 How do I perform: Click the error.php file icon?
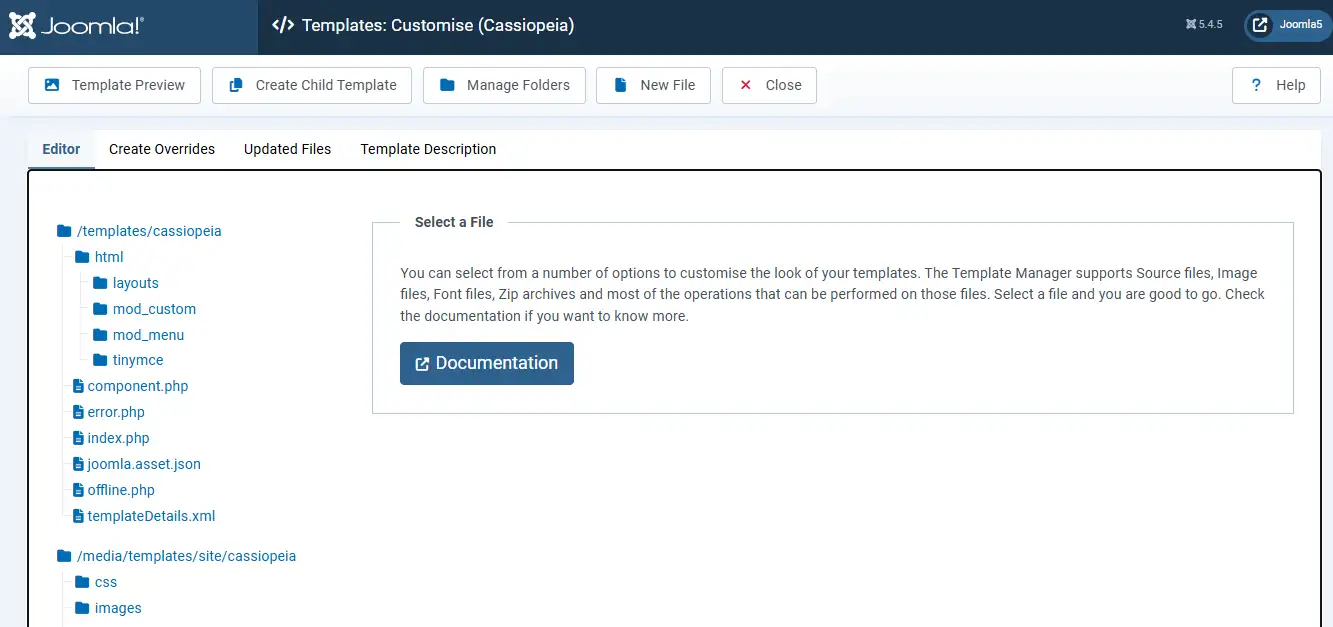(x=79, y=412)
